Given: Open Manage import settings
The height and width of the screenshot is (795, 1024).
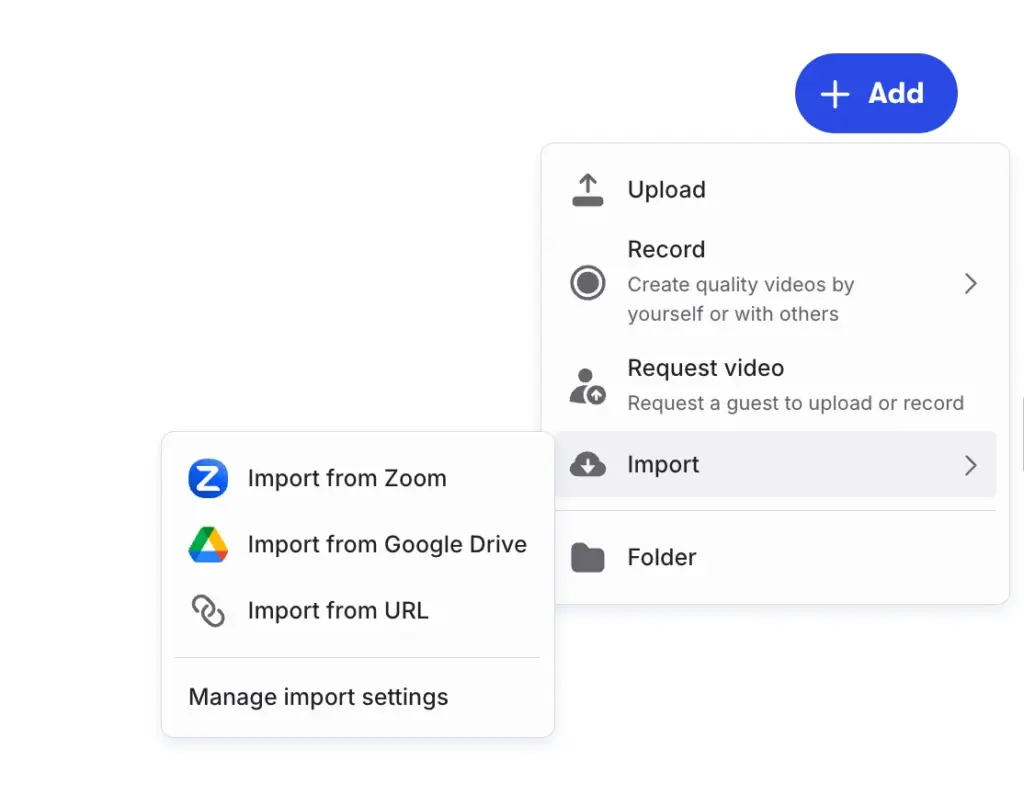Looking at the screenshot, I should pos(317,697).
